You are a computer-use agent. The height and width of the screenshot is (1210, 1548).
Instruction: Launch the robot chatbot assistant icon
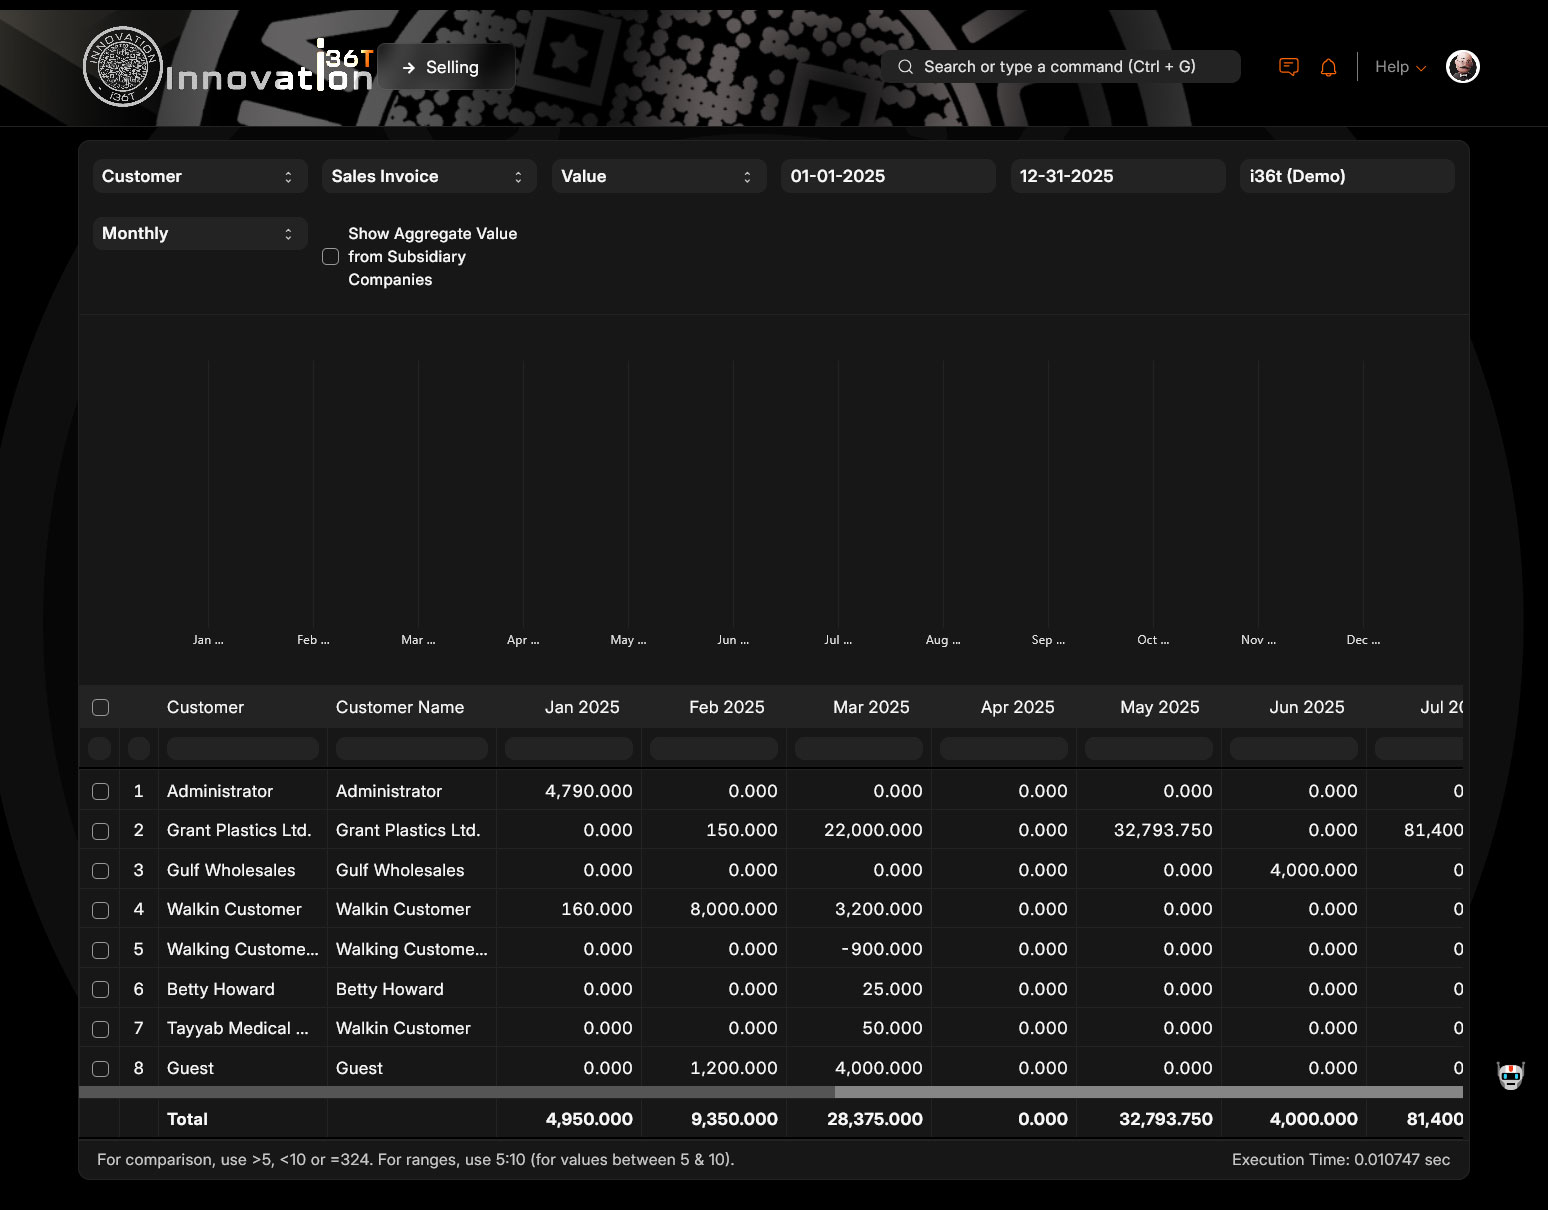click(x=1510, y=1076)
